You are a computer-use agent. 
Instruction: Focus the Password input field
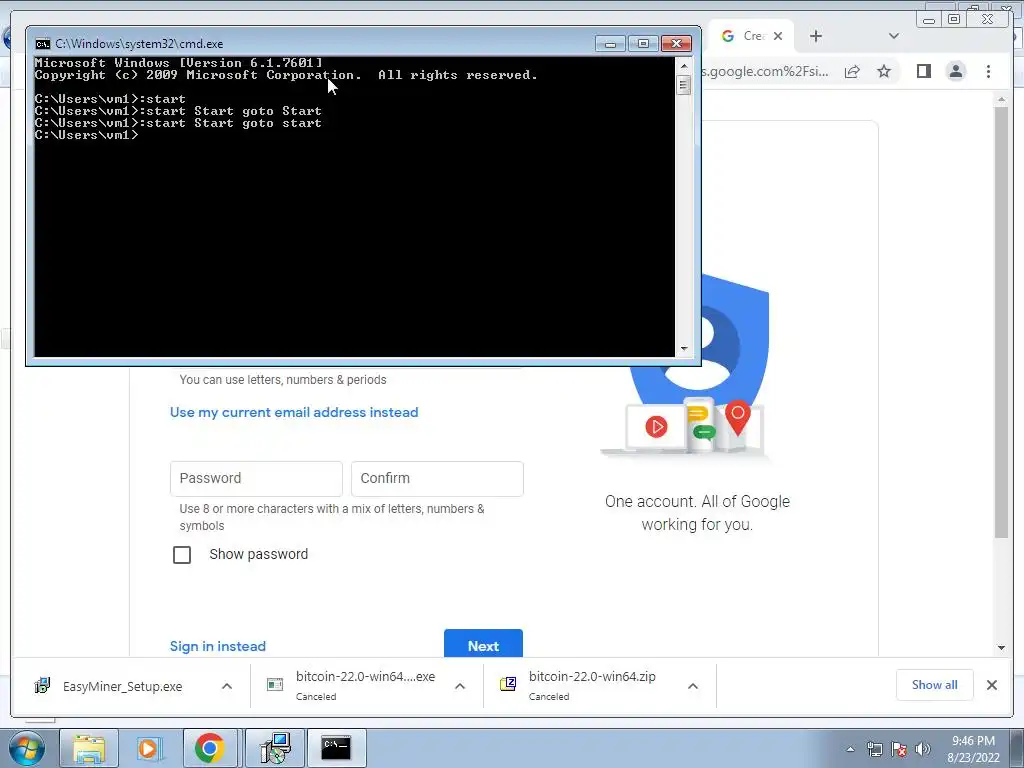point(256,479)
